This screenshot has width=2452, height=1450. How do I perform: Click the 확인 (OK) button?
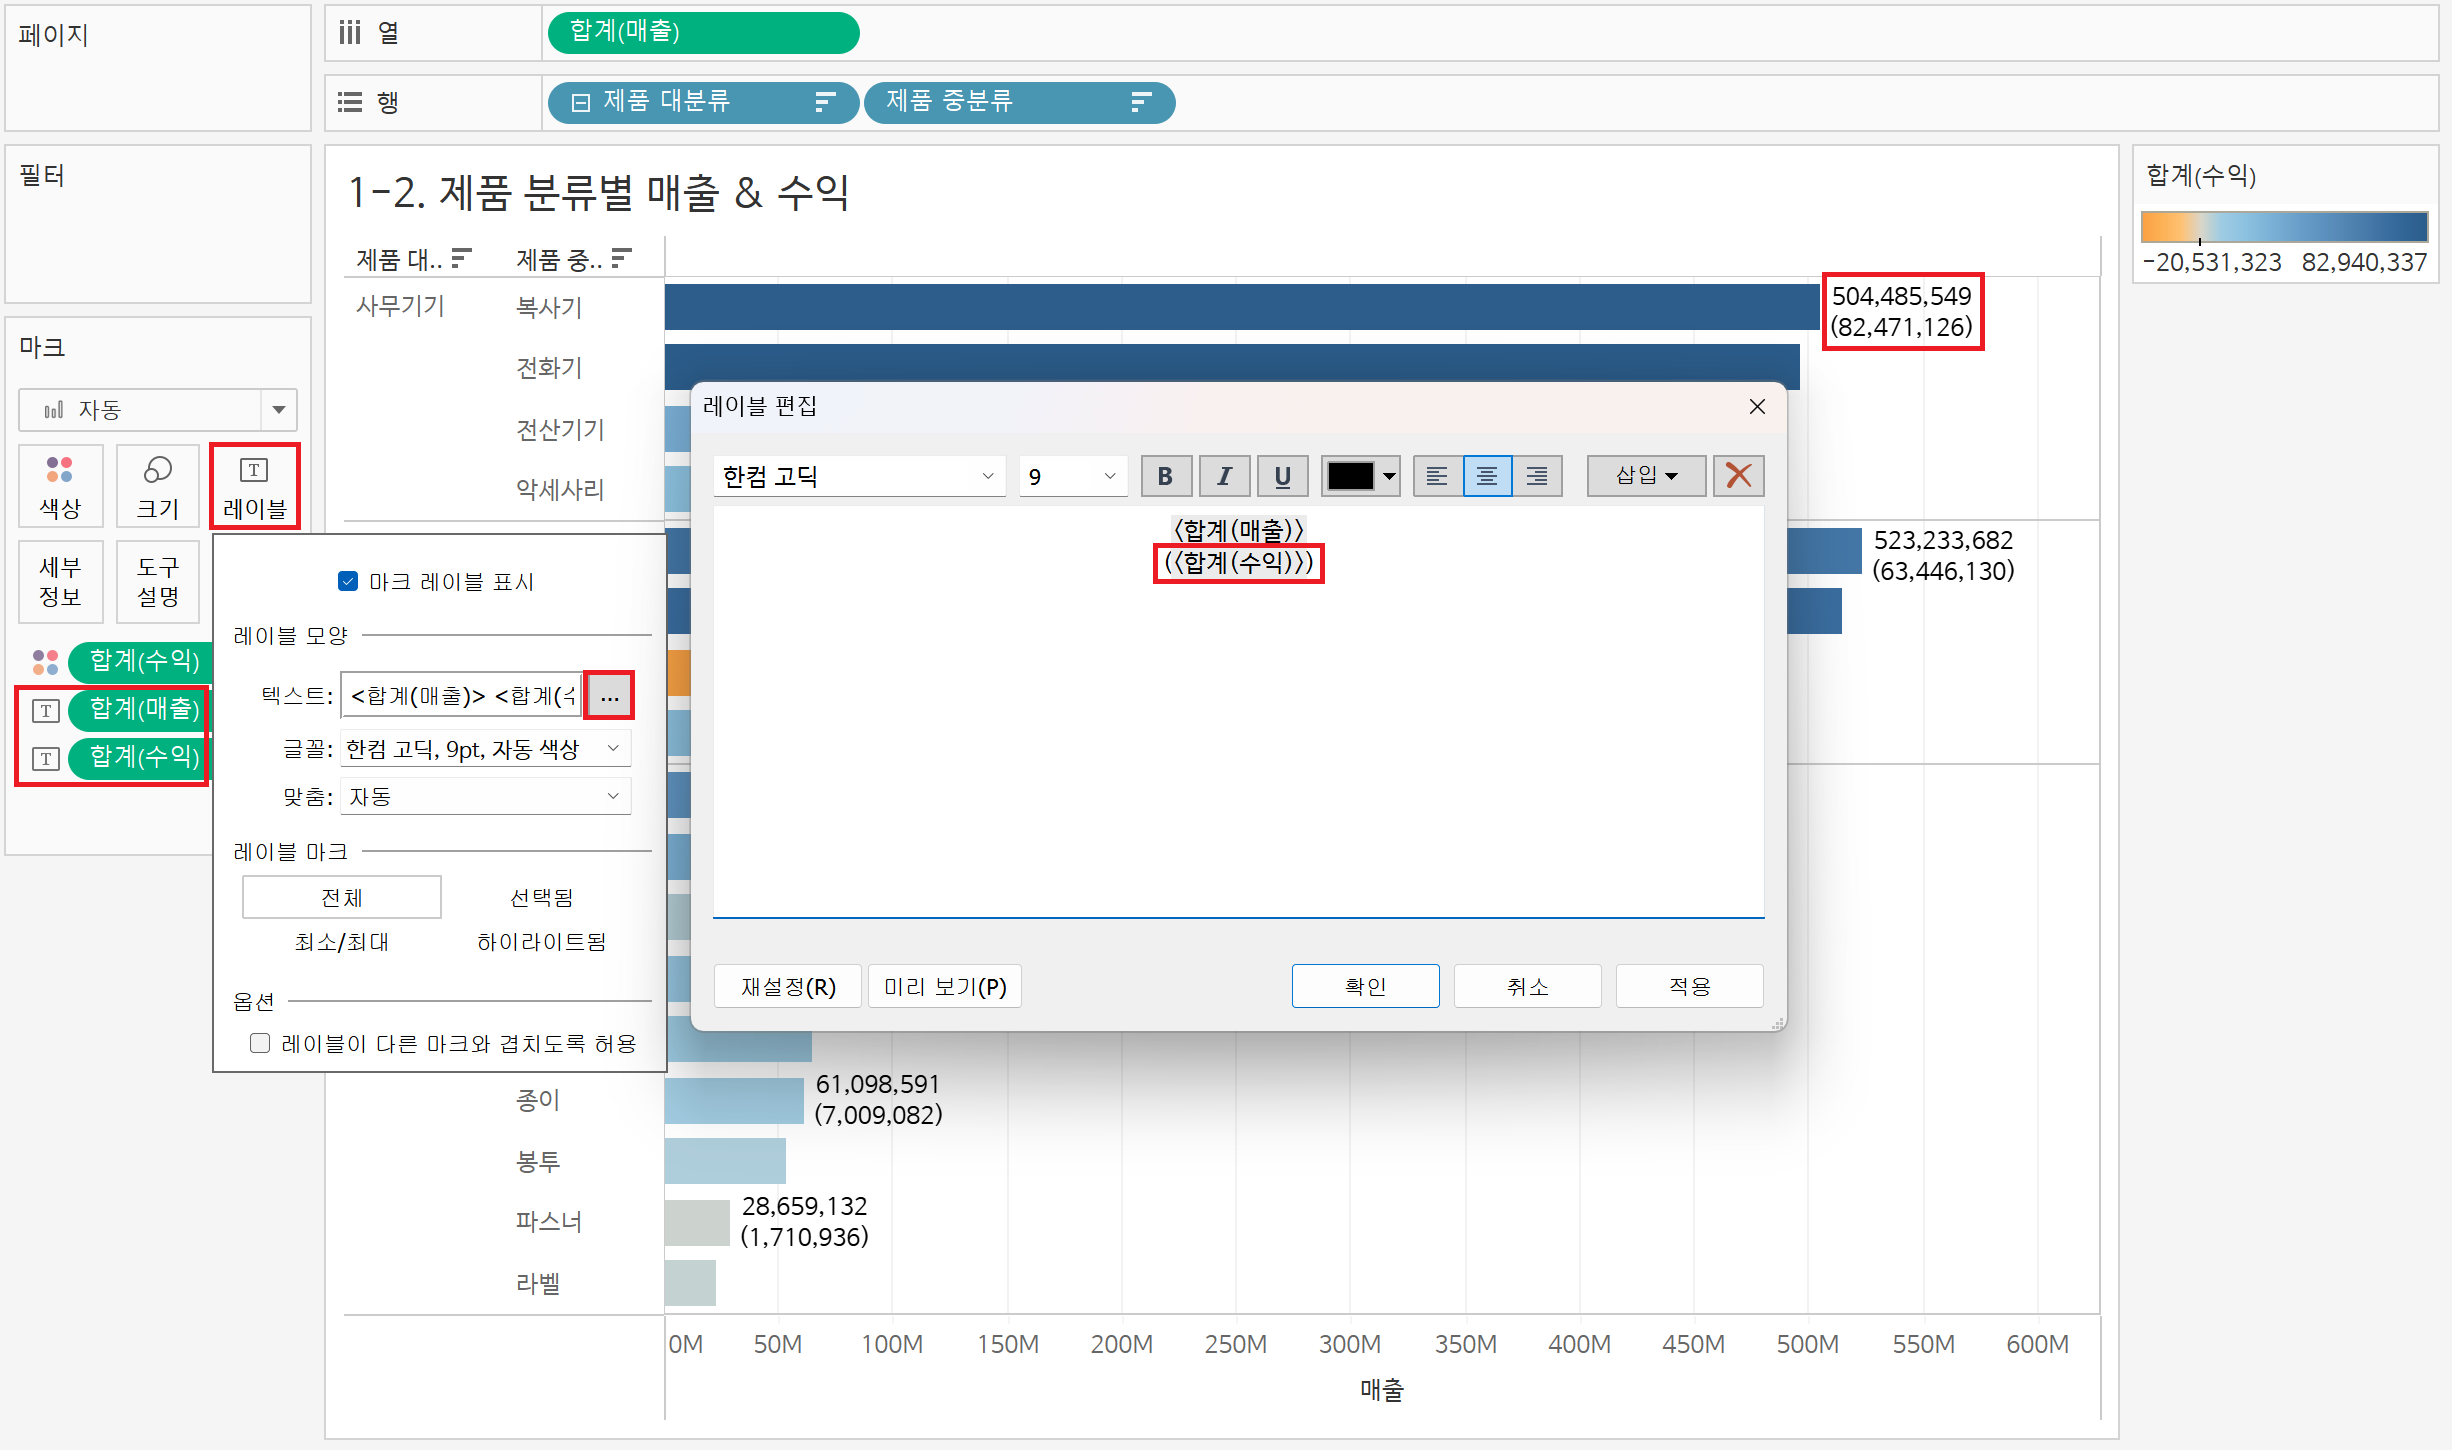pyautogui.click(x=1365, y=986)
